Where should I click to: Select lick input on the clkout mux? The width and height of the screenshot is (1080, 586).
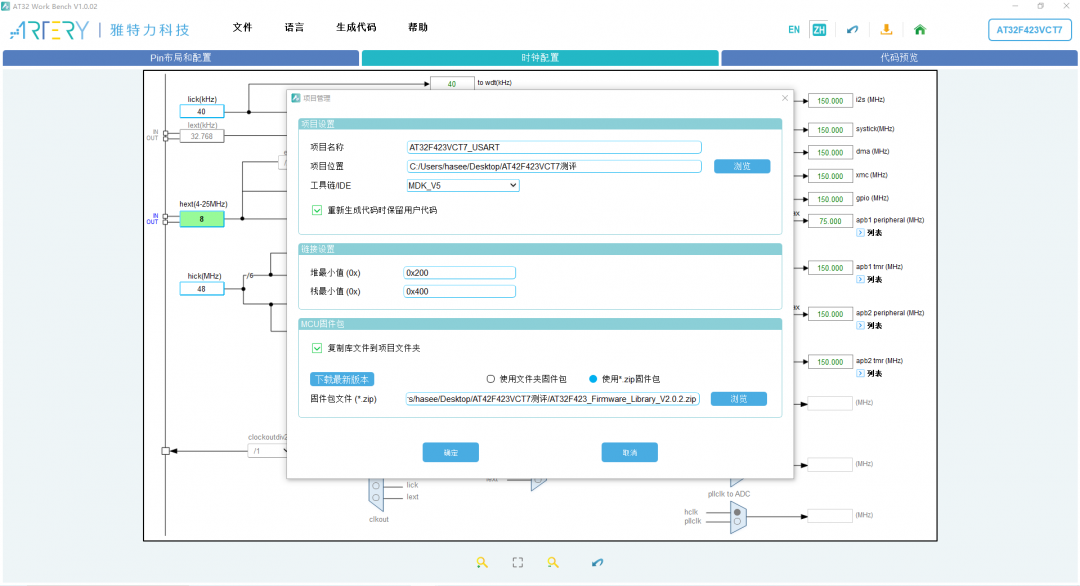point(376,485)
